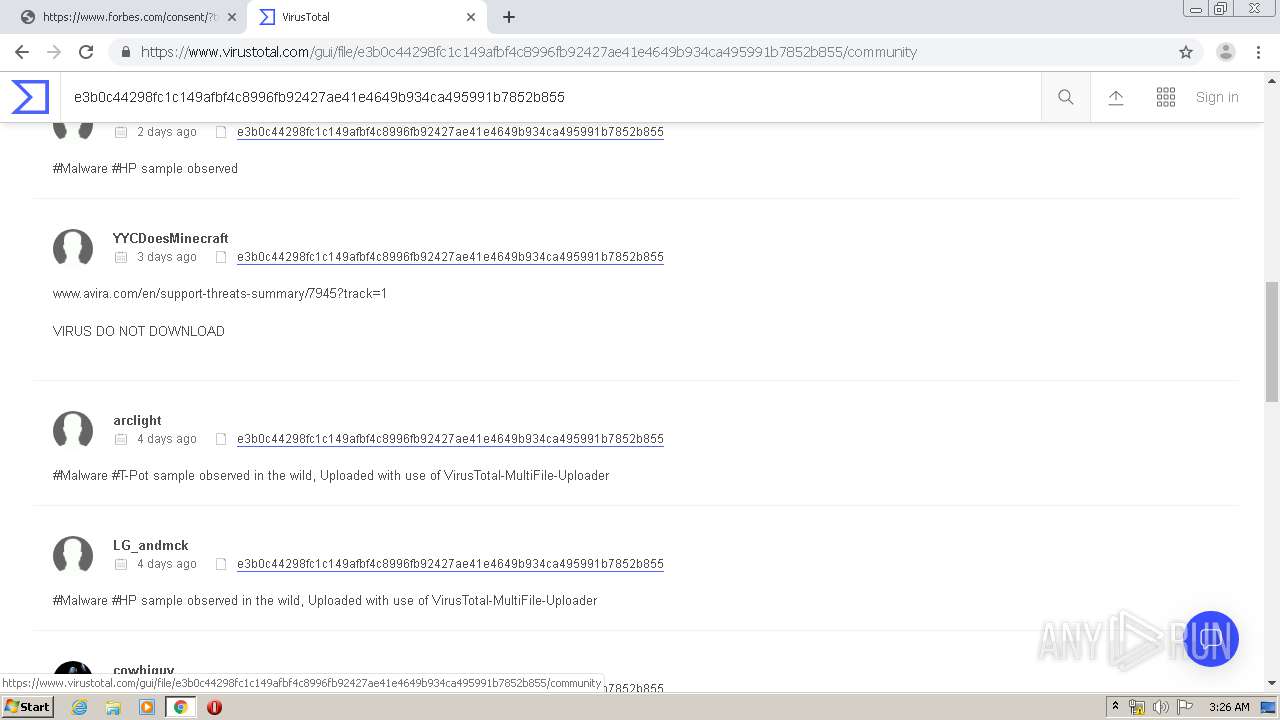Go back with browser back arrow
The width and height of the screenshot is (1280, 720).
coord(22,52)
